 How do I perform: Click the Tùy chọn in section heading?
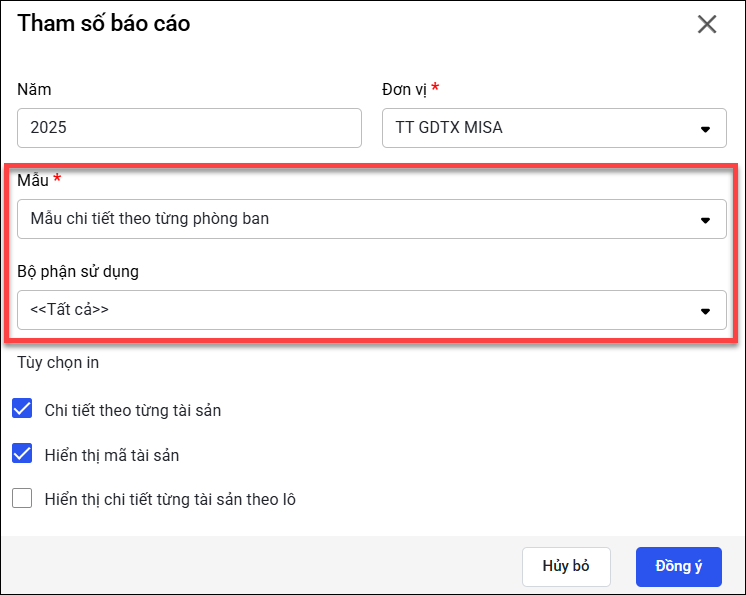(x=58, y=362)
